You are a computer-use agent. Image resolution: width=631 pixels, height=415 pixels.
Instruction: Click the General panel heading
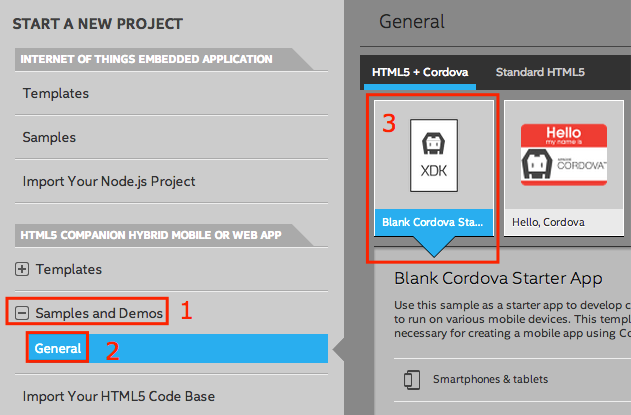[x=412, y=21]
